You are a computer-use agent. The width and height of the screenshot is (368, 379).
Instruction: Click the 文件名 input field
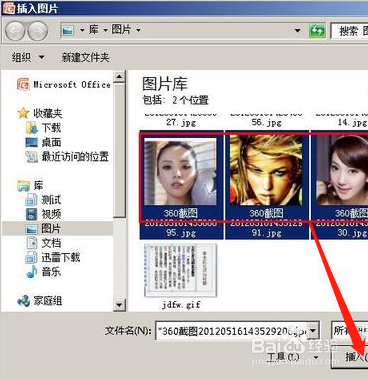pos(232,331)
